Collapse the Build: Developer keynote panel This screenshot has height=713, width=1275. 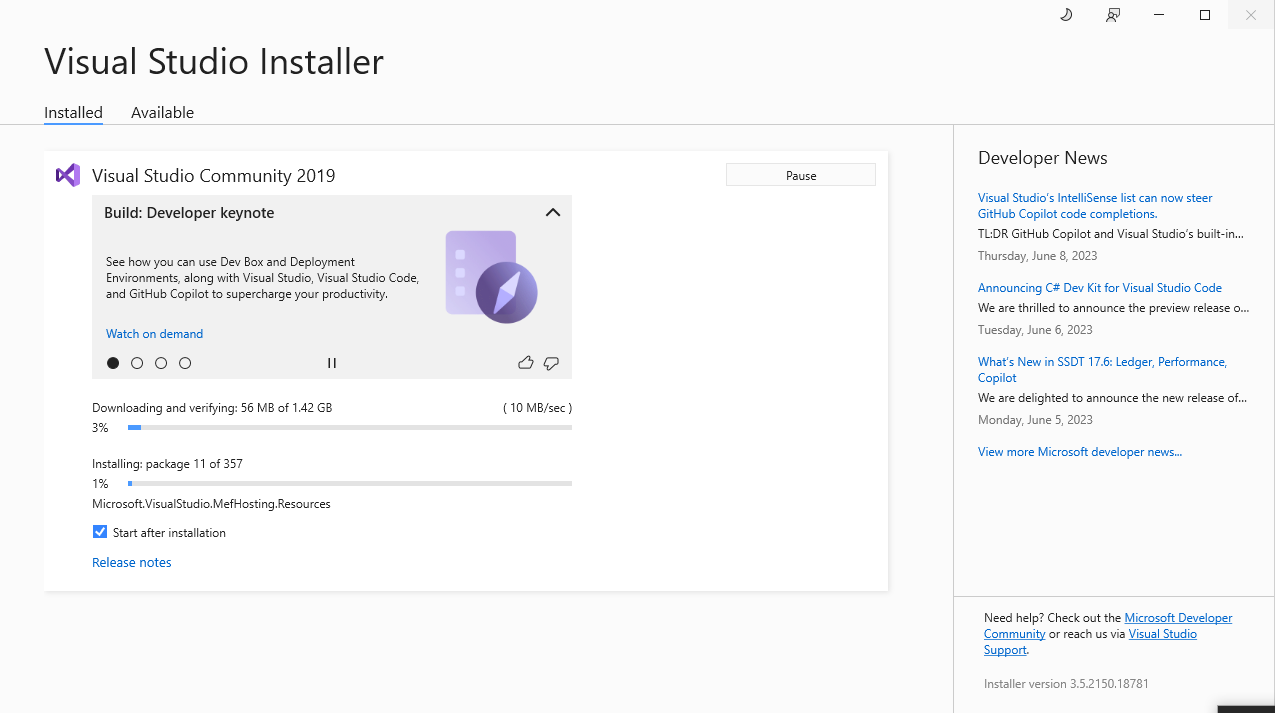(552, 212)
